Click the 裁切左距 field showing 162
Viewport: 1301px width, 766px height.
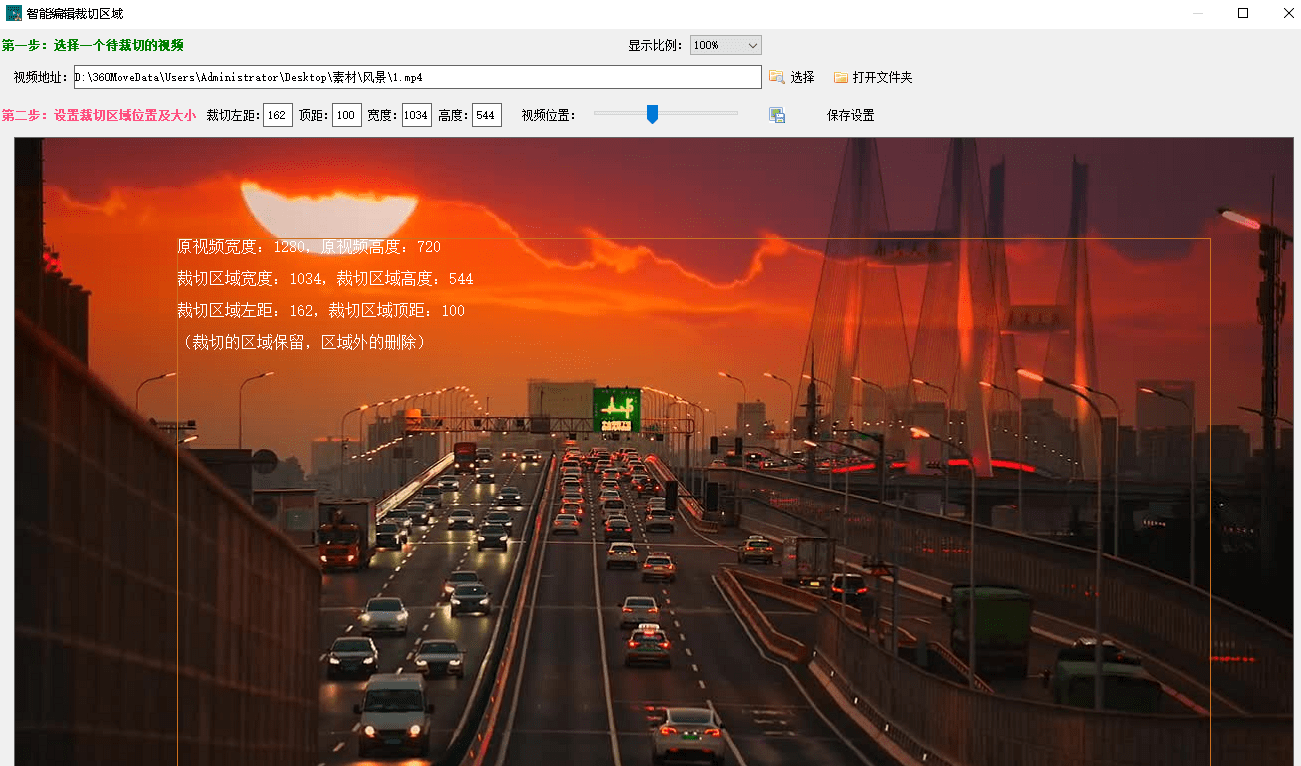(x=278, y=115)
